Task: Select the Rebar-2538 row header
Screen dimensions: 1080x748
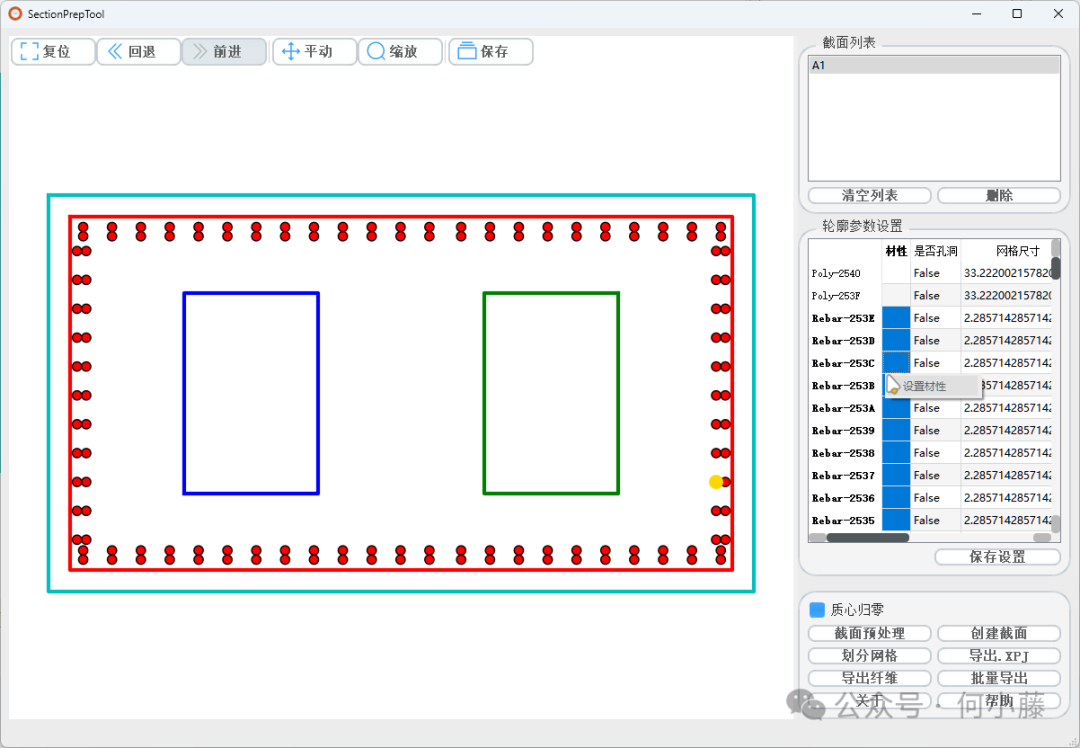Action: 845,453
